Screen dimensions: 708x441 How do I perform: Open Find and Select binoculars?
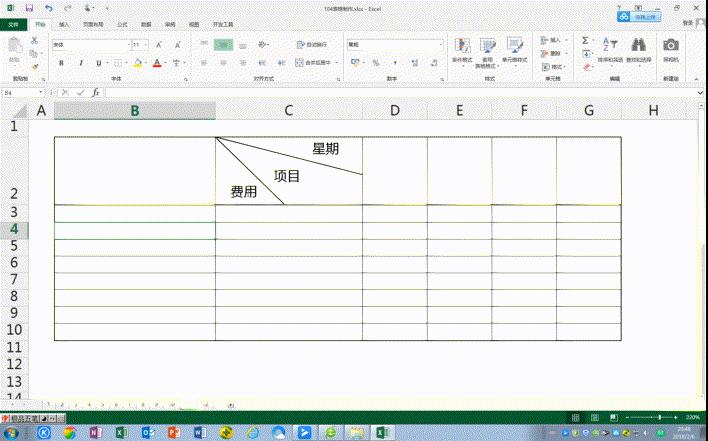pyautogui.click(x=638, y=50)
